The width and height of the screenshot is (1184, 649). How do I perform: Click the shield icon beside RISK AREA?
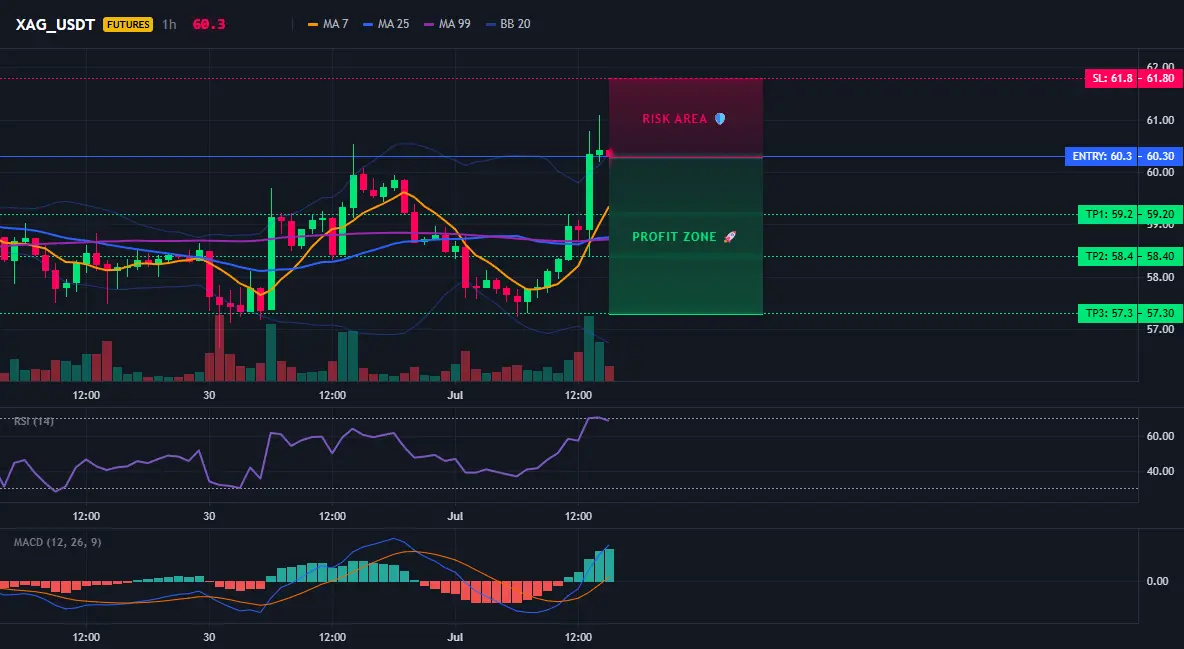pos(720,119)
